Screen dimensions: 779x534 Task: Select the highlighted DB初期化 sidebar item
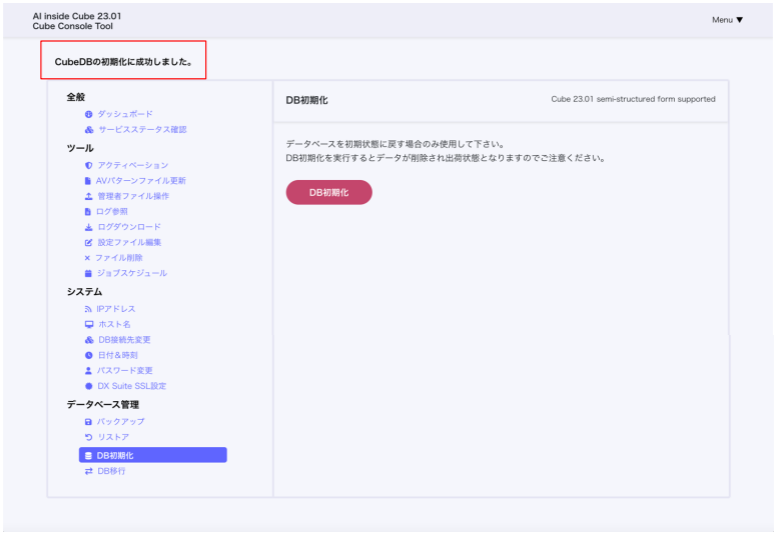[153, 455]
